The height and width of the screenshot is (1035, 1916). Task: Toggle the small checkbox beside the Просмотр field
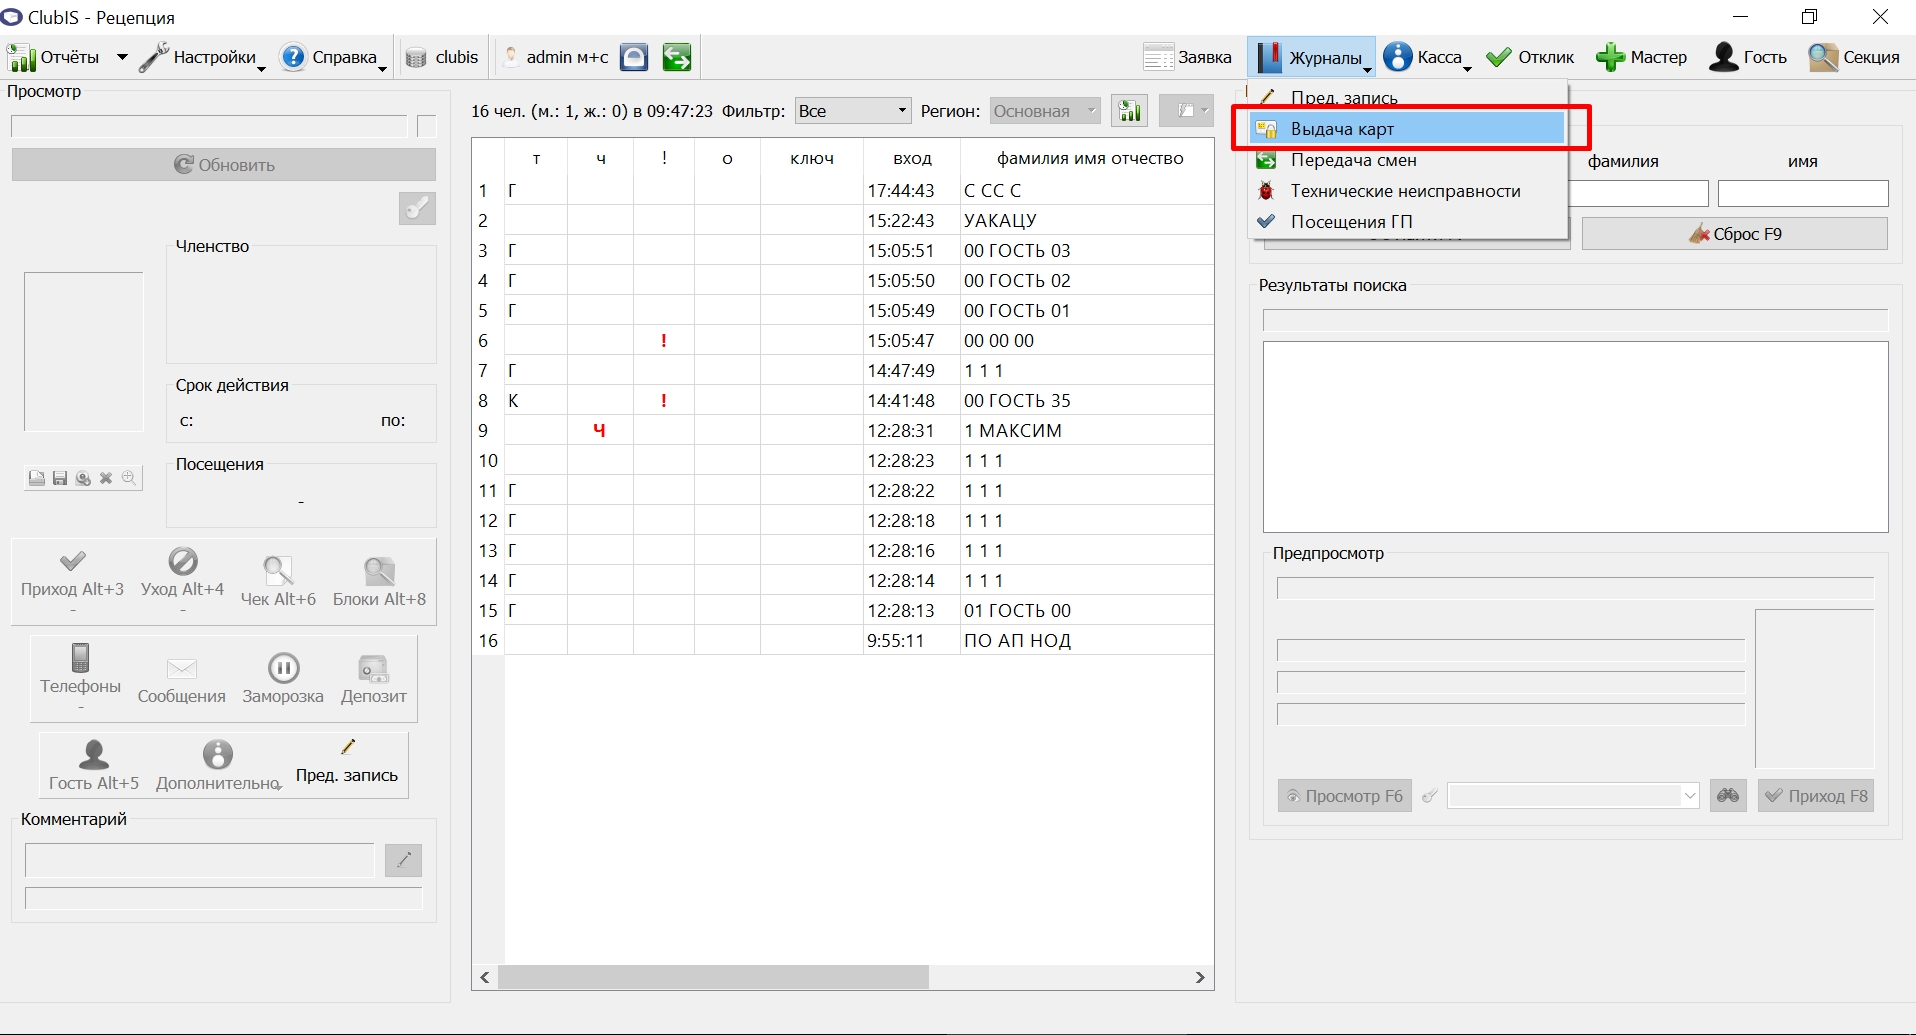[427, 126]
